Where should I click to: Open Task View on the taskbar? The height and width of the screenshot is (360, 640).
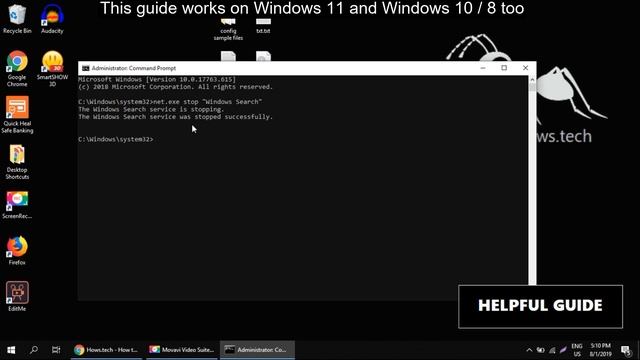pyautogui.click(x=56, y=350)
